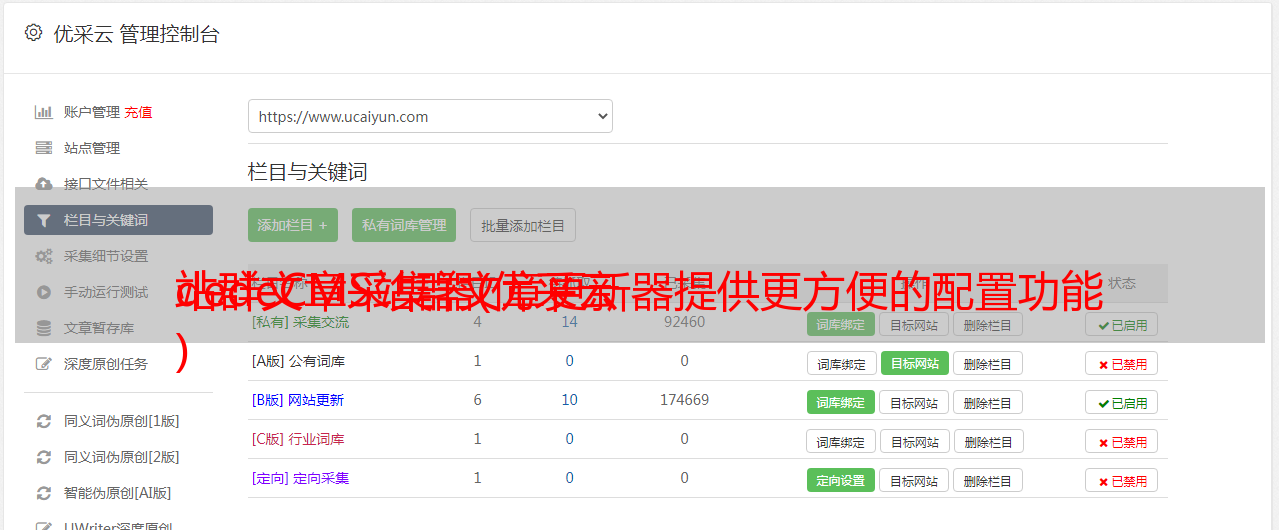Toggle 已禁用 status for 定向采集 row
This screenshot has height=530, width=1279.
1122,480
